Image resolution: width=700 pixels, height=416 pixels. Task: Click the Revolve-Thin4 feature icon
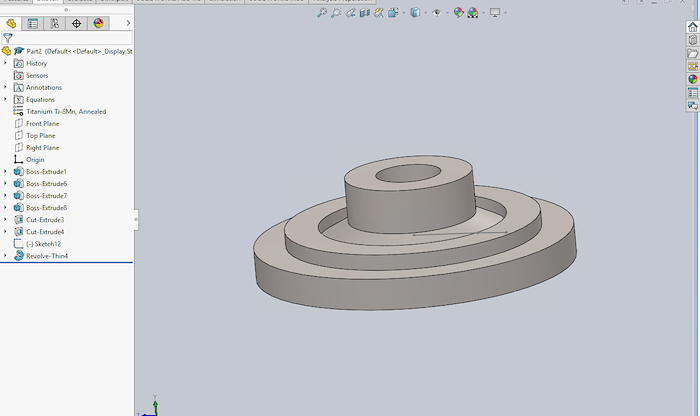[18, 256]
